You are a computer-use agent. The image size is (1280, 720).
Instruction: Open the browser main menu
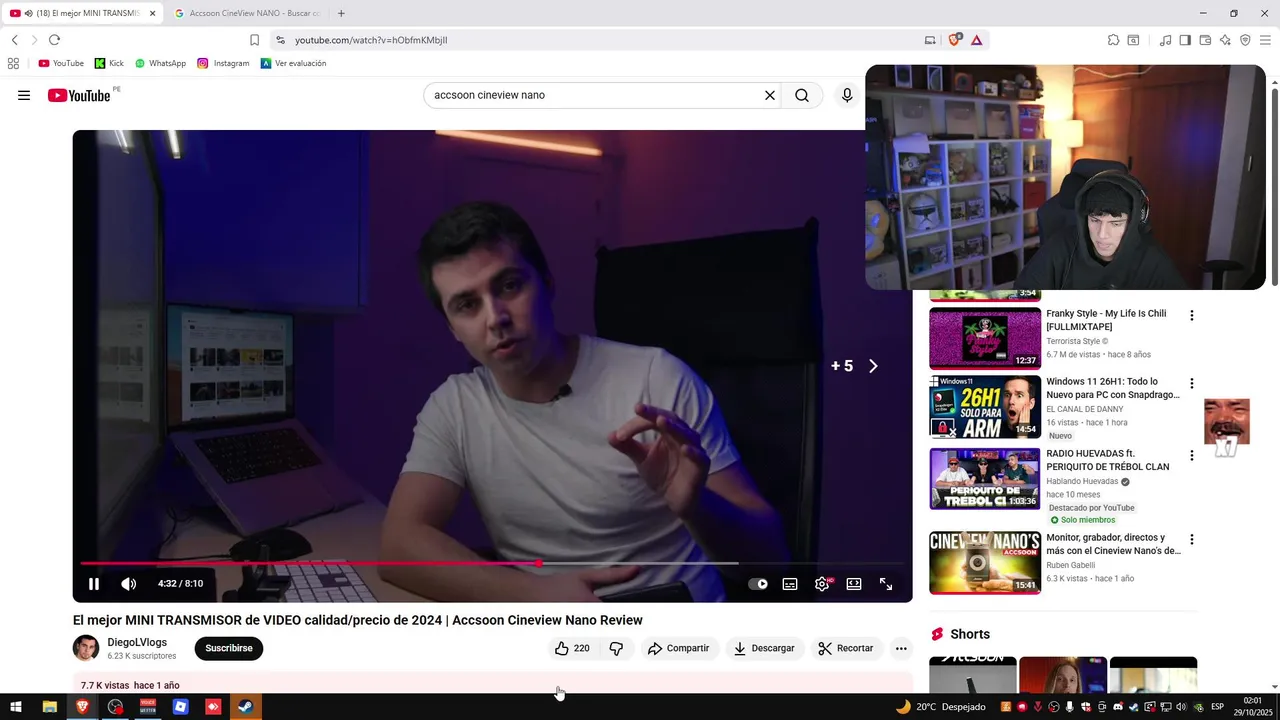[1265, 40]
